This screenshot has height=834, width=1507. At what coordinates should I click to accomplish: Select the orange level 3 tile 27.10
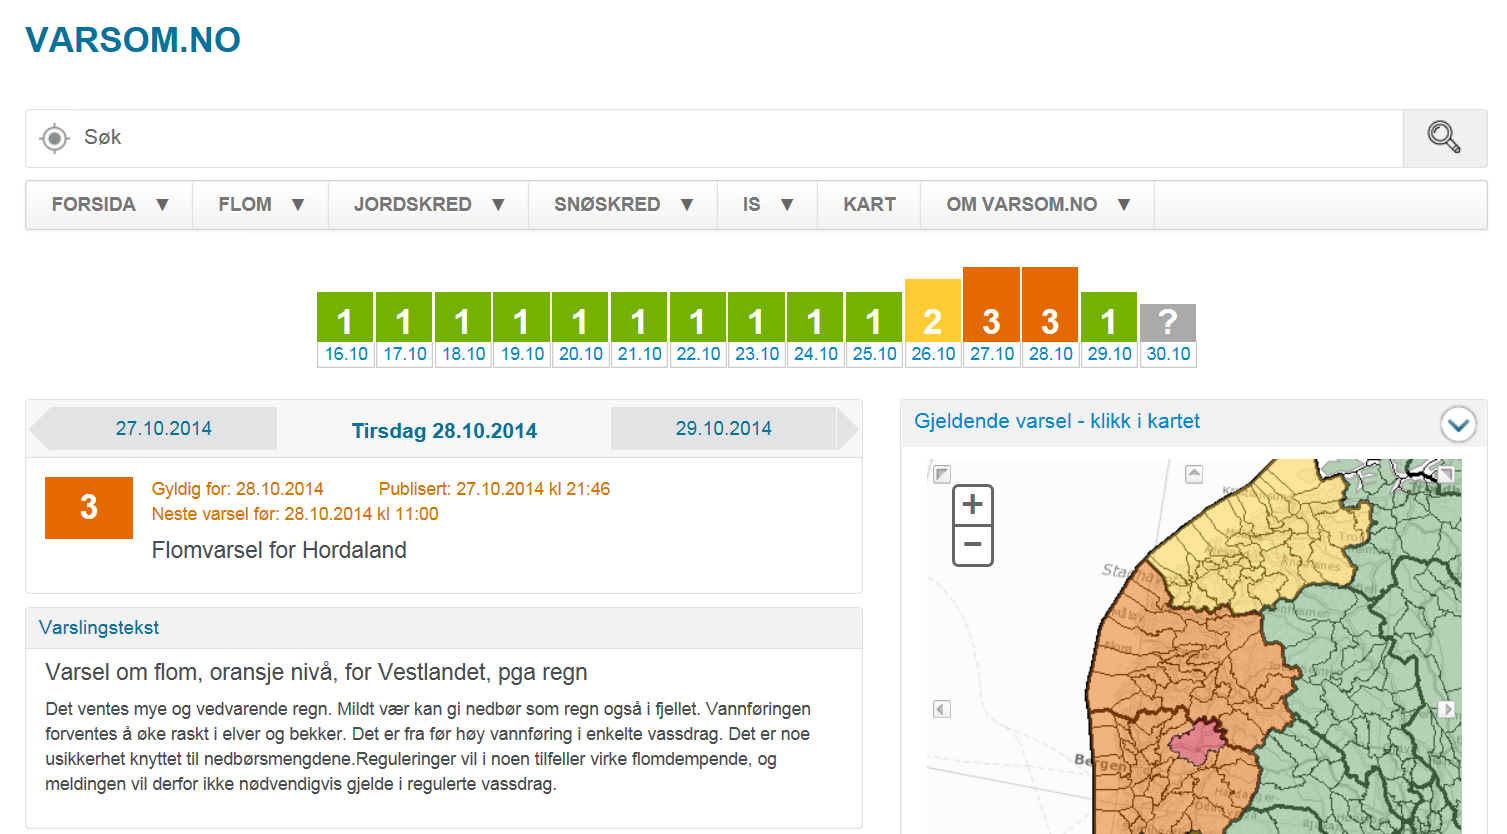(991, 317)
